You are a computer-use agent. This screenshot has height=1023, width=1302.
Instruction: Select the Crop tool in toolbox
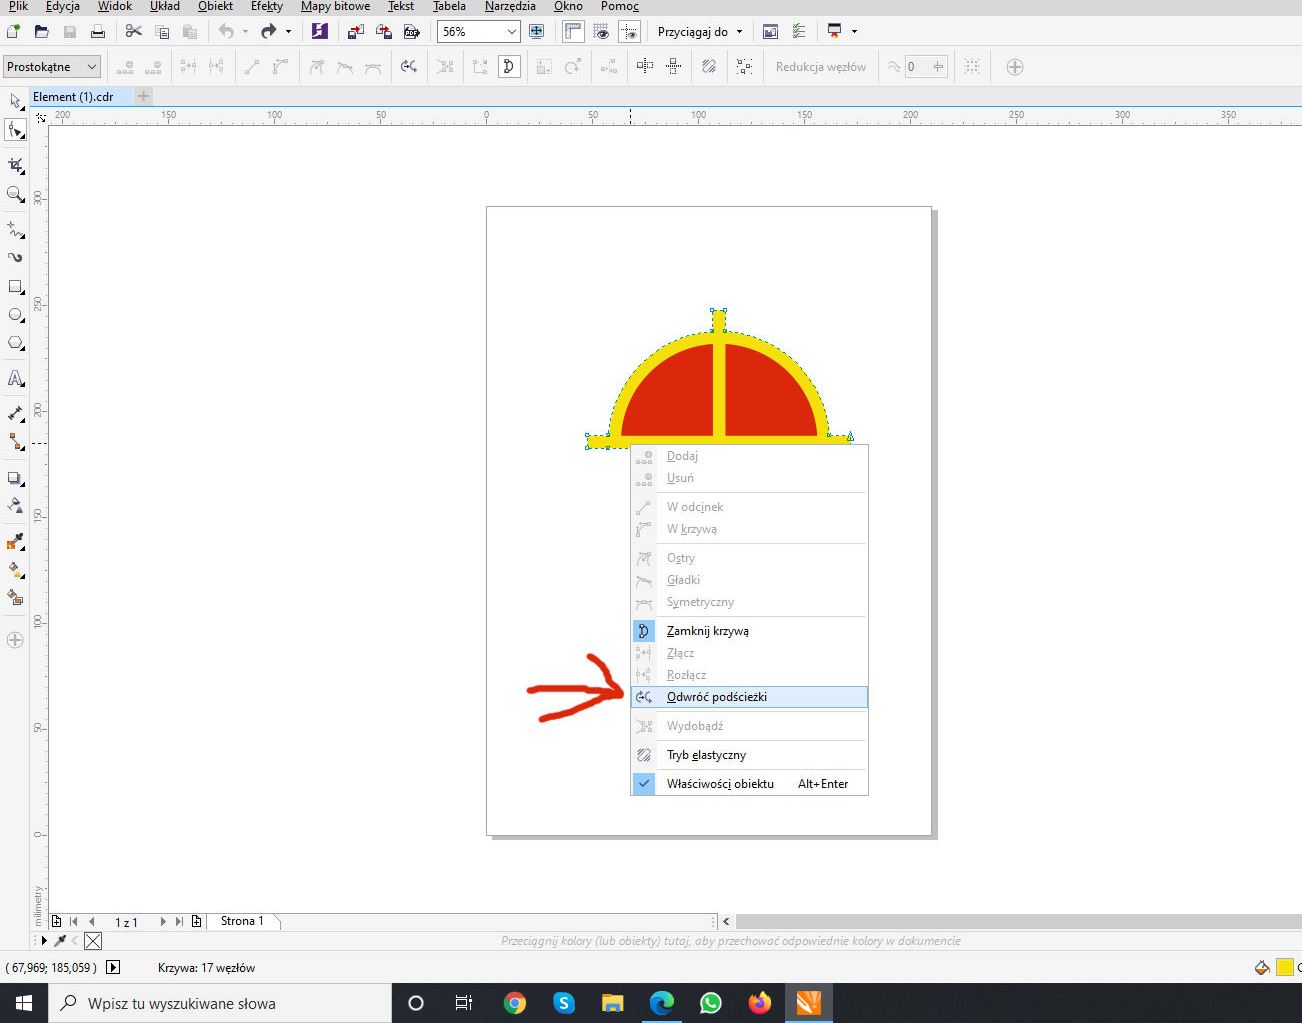[15, 165]
